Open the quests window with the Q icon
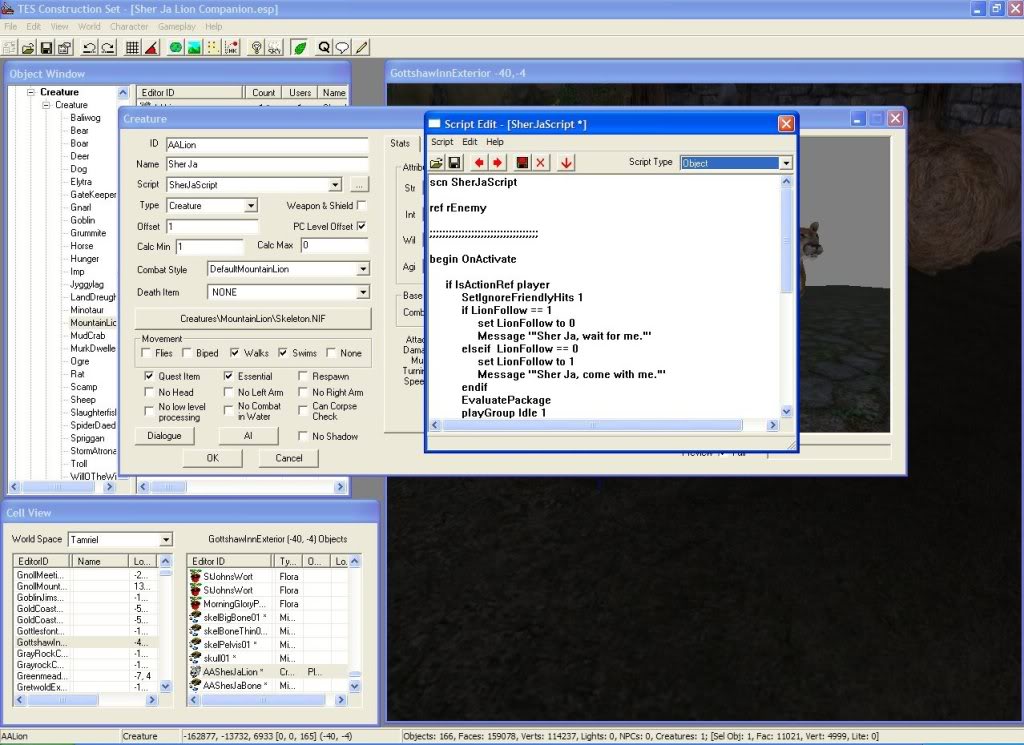 click(324, 48)
